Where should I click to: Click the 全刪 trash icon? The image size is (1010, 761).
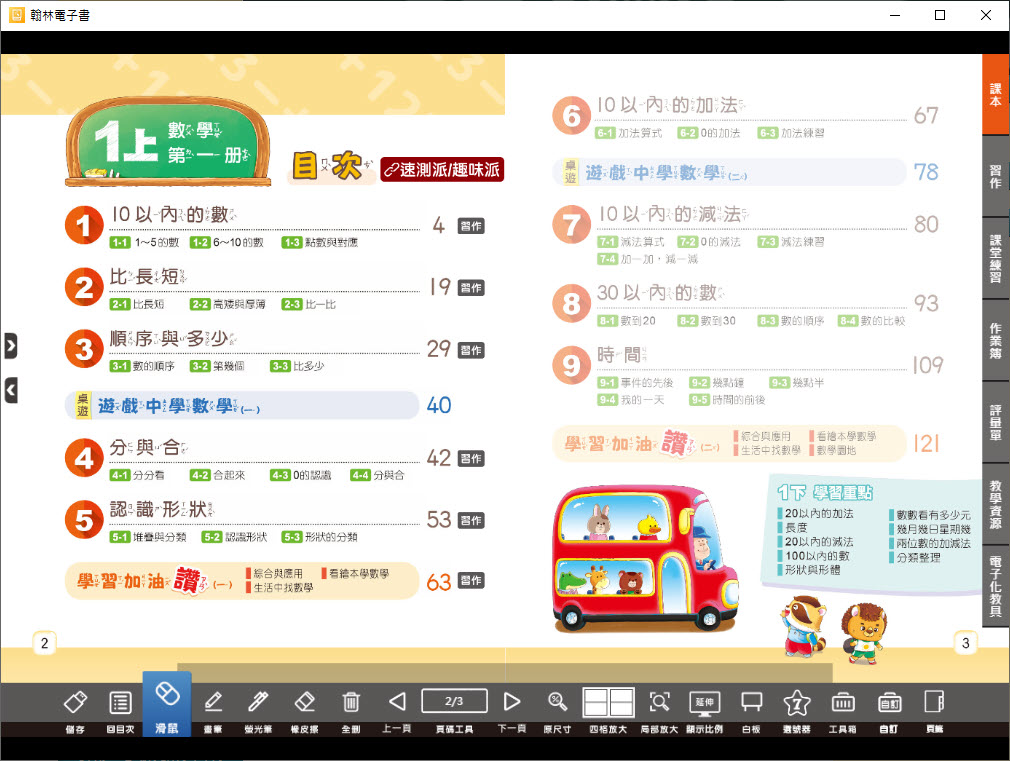click(x=351, y=702)
